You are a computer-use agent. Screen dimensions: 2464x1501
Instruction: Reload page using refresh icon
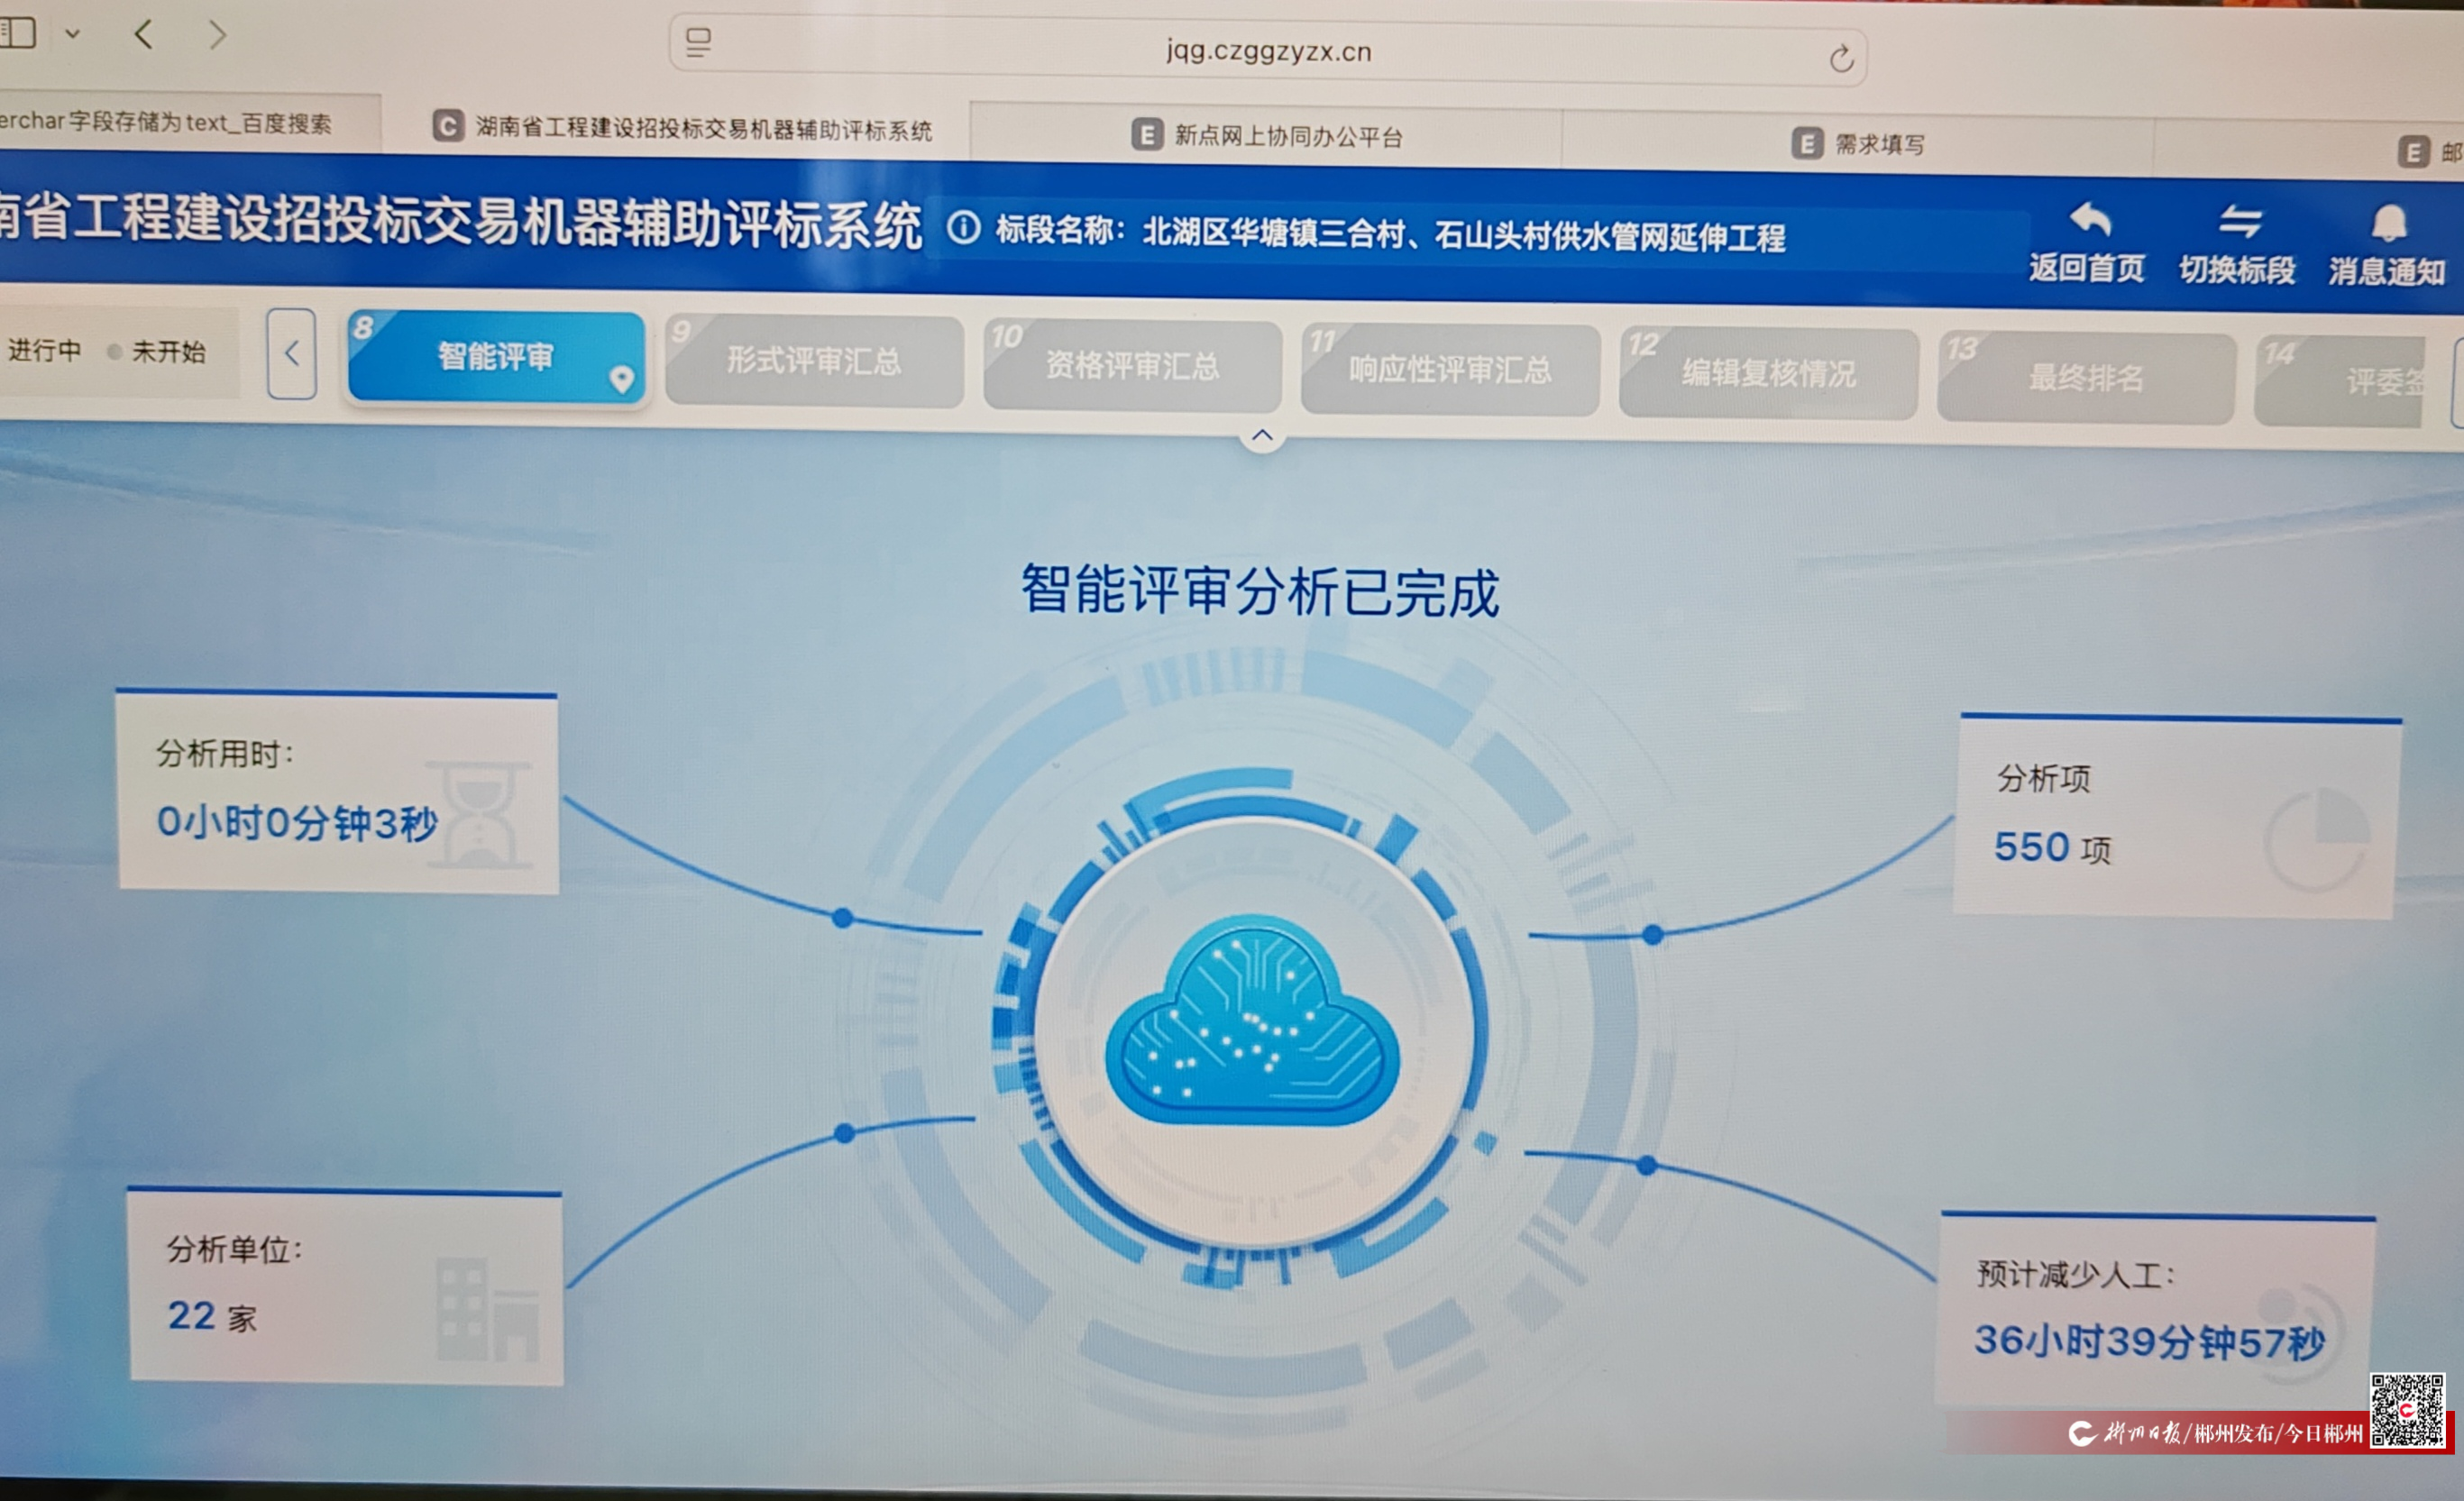tap(1841, 59)
